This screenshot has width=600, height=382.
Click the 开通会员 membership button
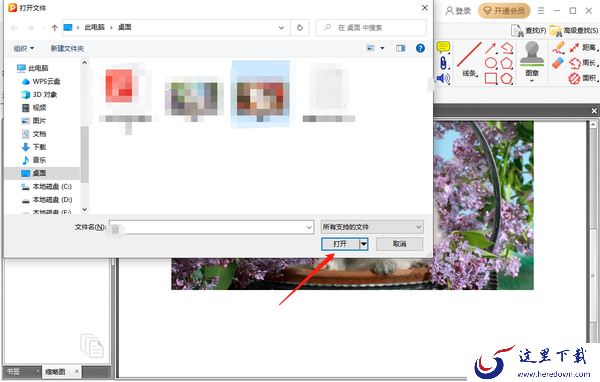tap(504, 11)
